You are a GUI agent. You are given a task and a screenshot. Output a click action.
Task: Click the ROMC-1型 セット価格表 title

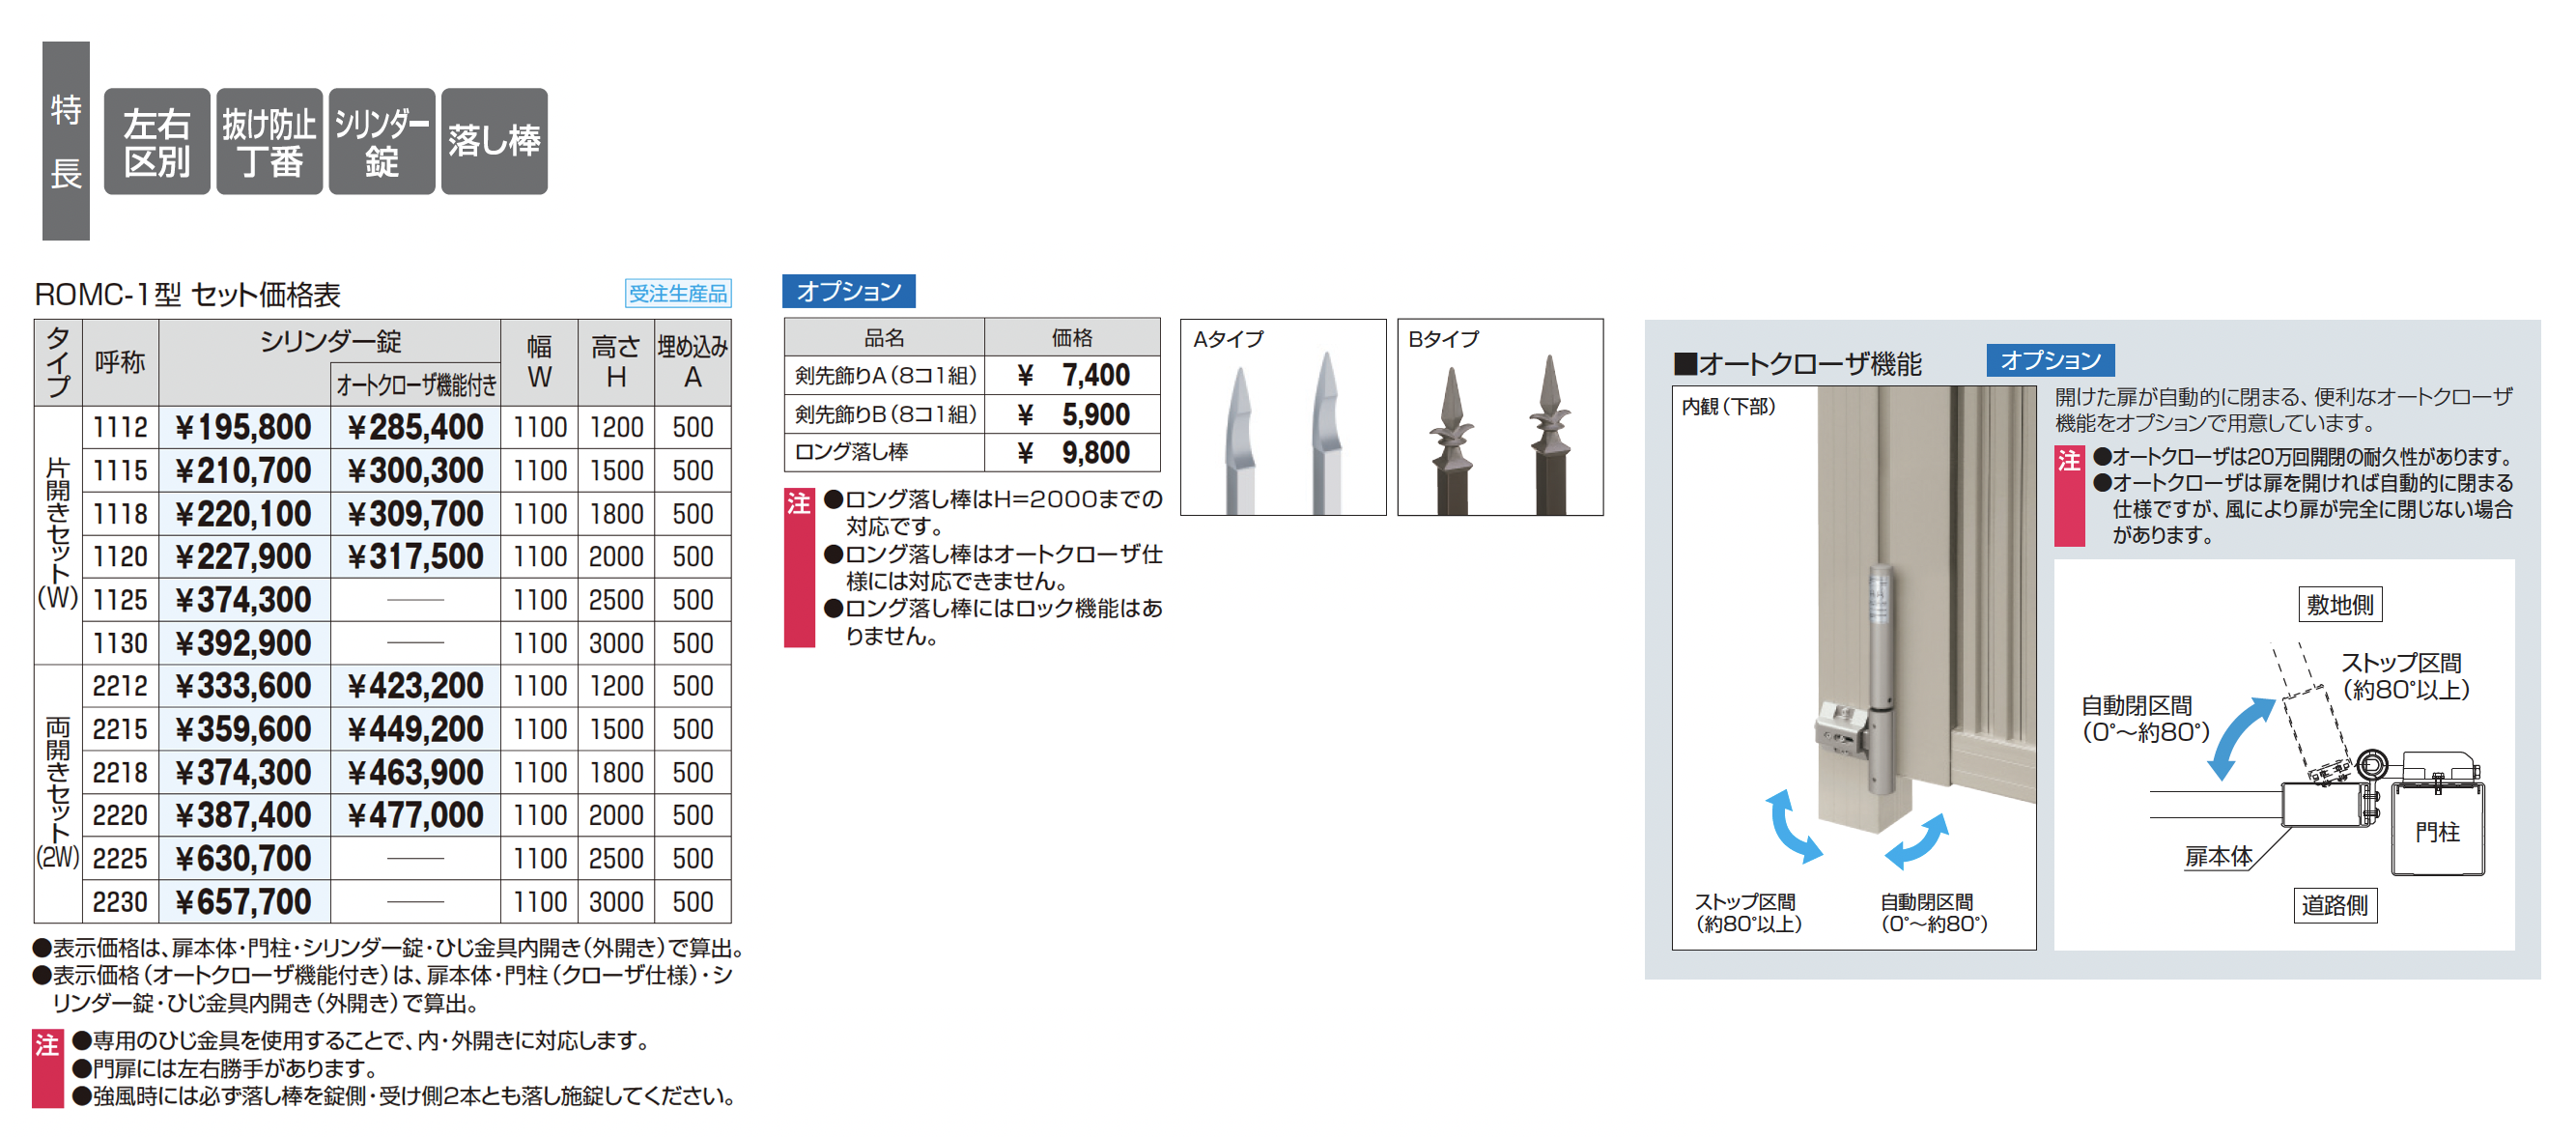pos(188,294)
